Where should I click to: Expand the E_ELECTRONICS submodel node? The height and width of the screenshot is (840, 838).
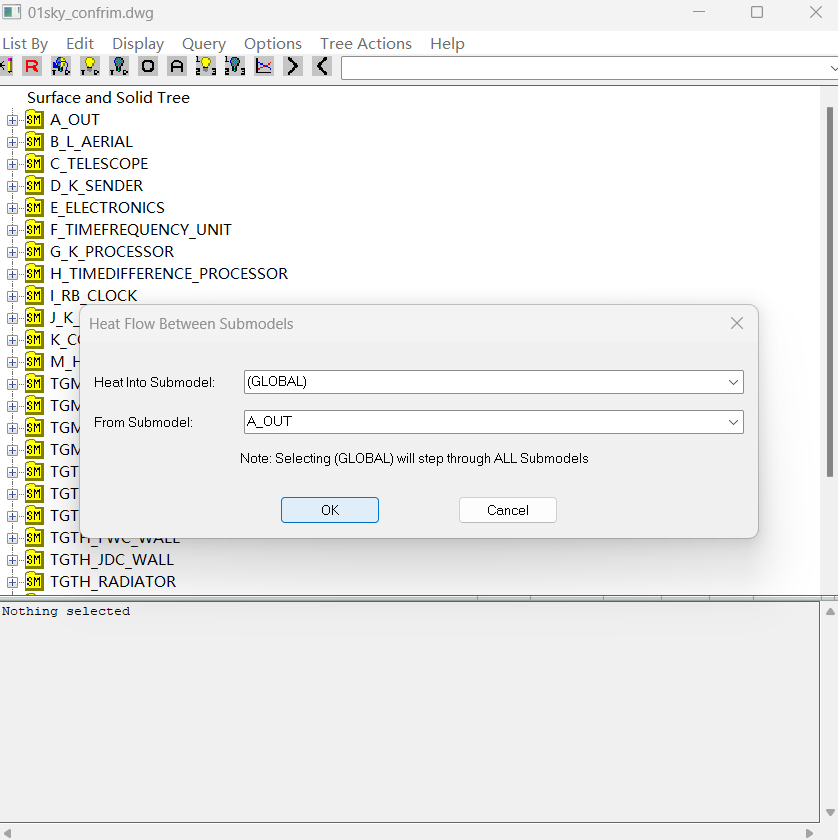pyautogui.click(x=13, y=208)
